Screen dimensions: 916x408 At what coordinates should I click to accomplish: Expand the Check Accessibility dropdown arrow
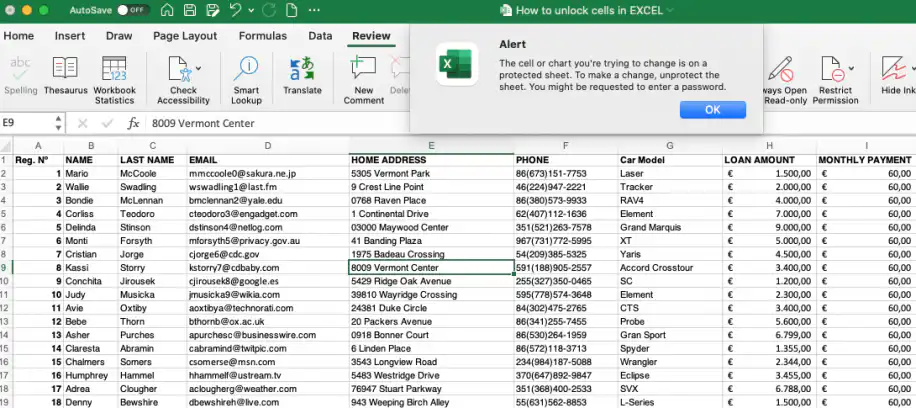point(198,68)
